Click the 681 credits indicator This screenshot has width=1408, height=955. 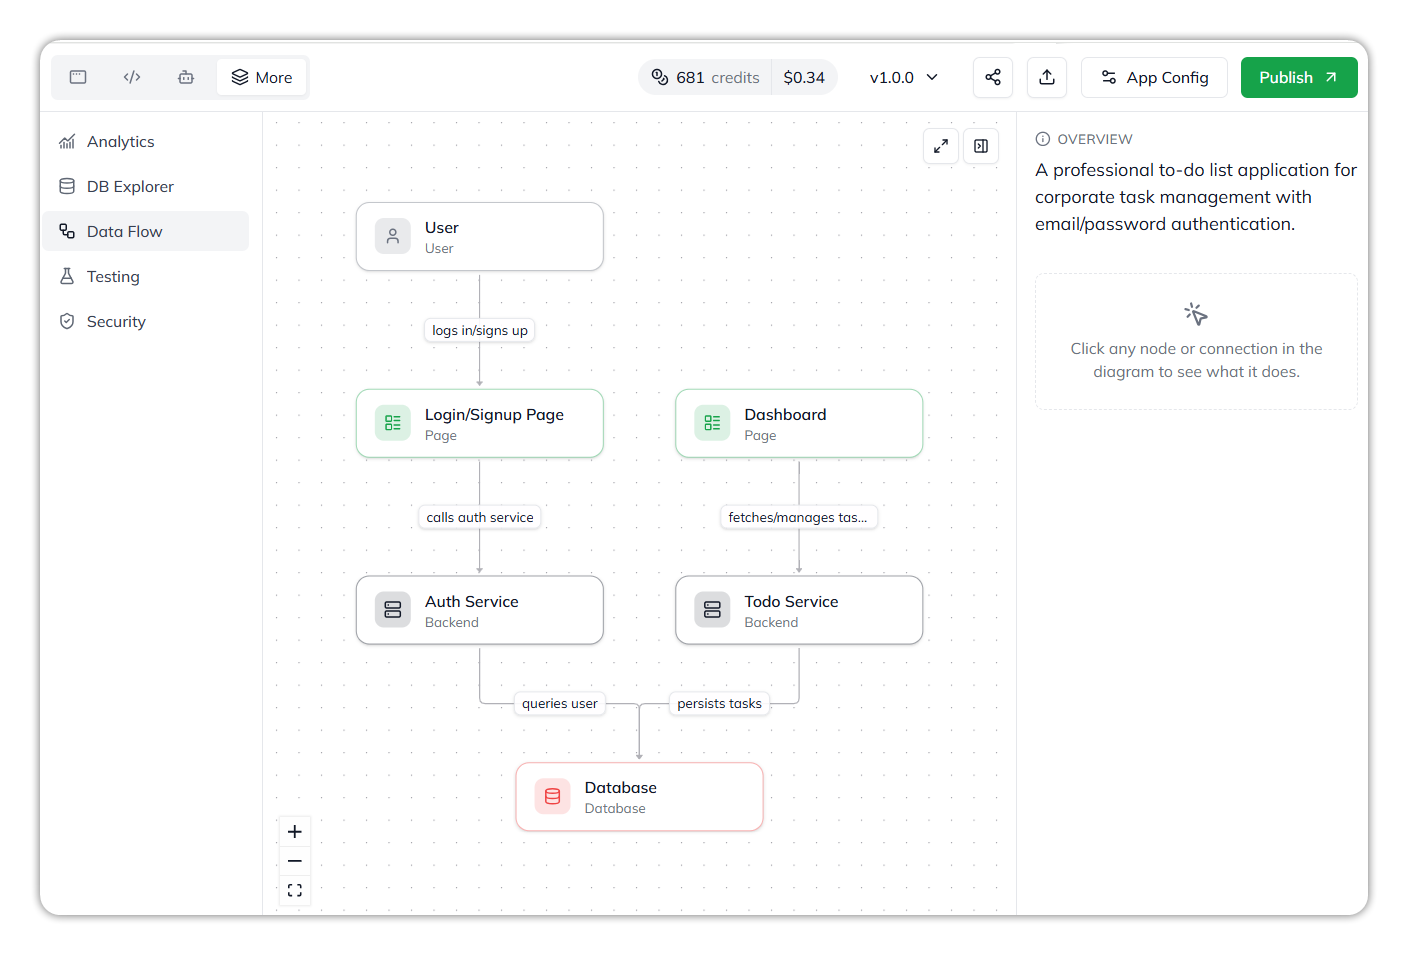coord(705,77)
